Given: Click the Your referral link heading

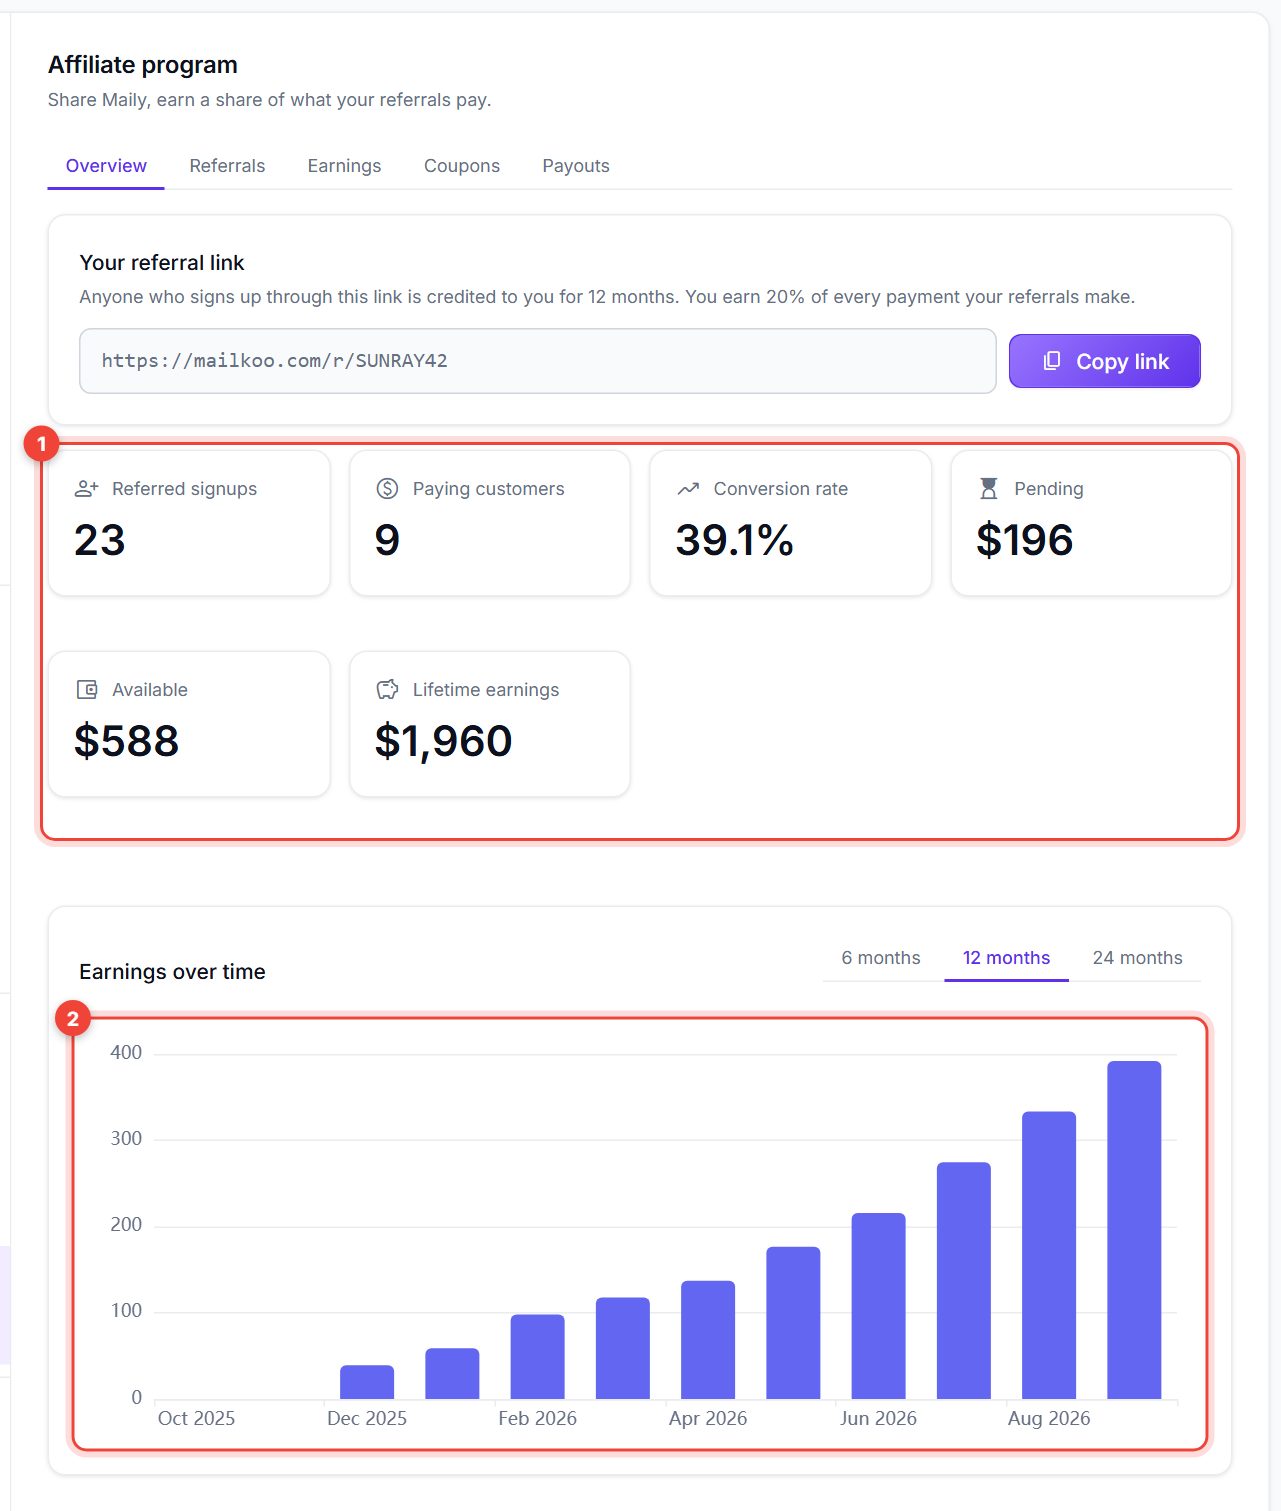Looking at the screenshot, I should pos(162,263).
